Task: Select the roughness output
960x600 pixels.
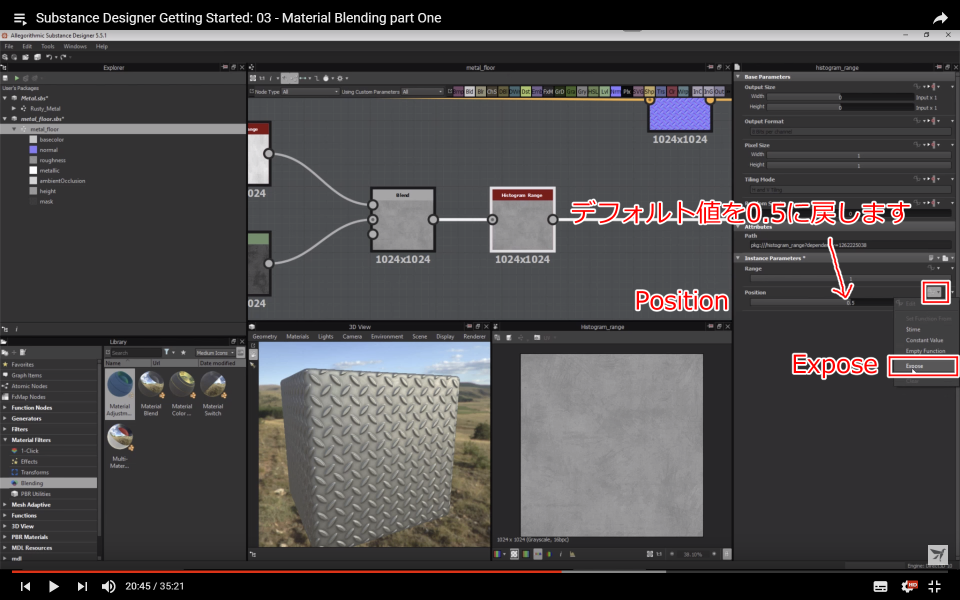Action: click(52, 160)
